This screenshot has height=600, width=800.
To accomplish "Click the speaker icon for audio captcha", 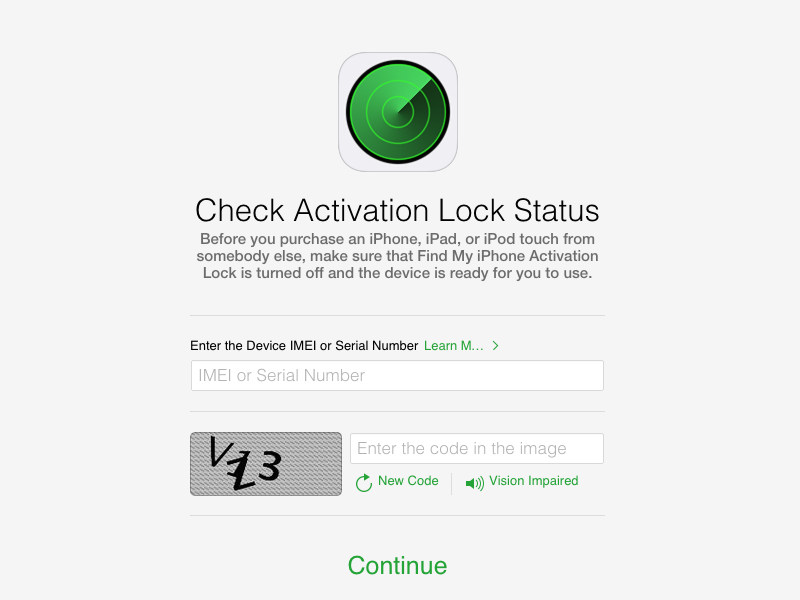I will pyautogui.click(x=474, y=483).
